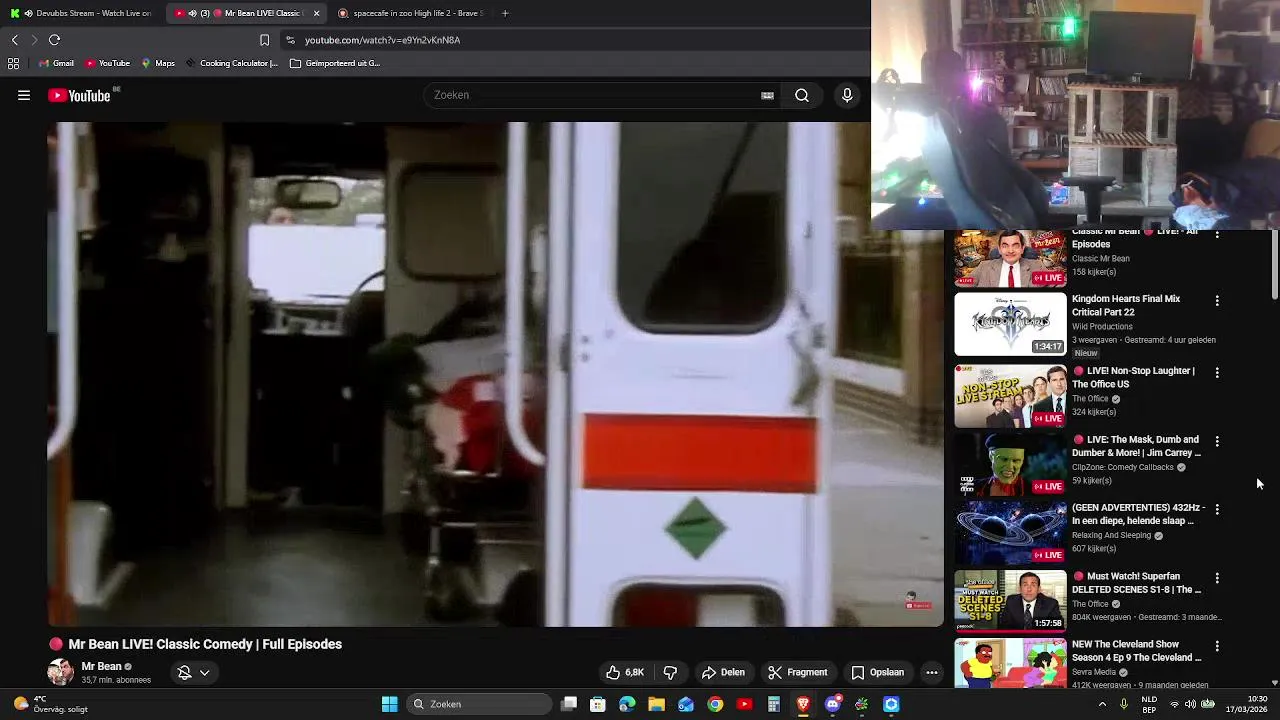Open the Geïmporteerd uit G... bookmarks folder
Viewport: 1280px width, 720px height.
[335, 63]
